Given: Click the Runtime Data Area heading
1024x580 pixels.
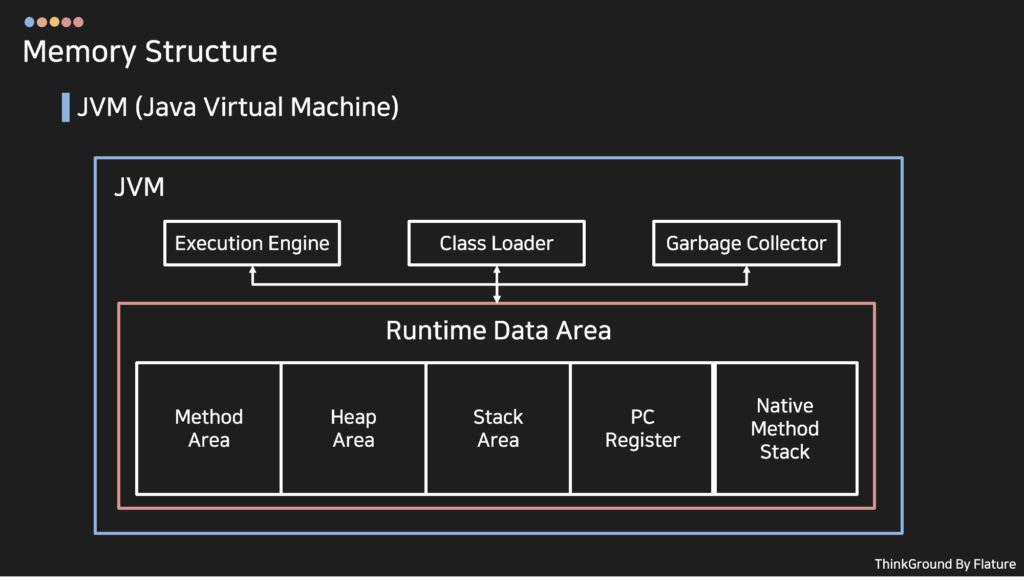Looking at the screenshot, I should point(498,330).
